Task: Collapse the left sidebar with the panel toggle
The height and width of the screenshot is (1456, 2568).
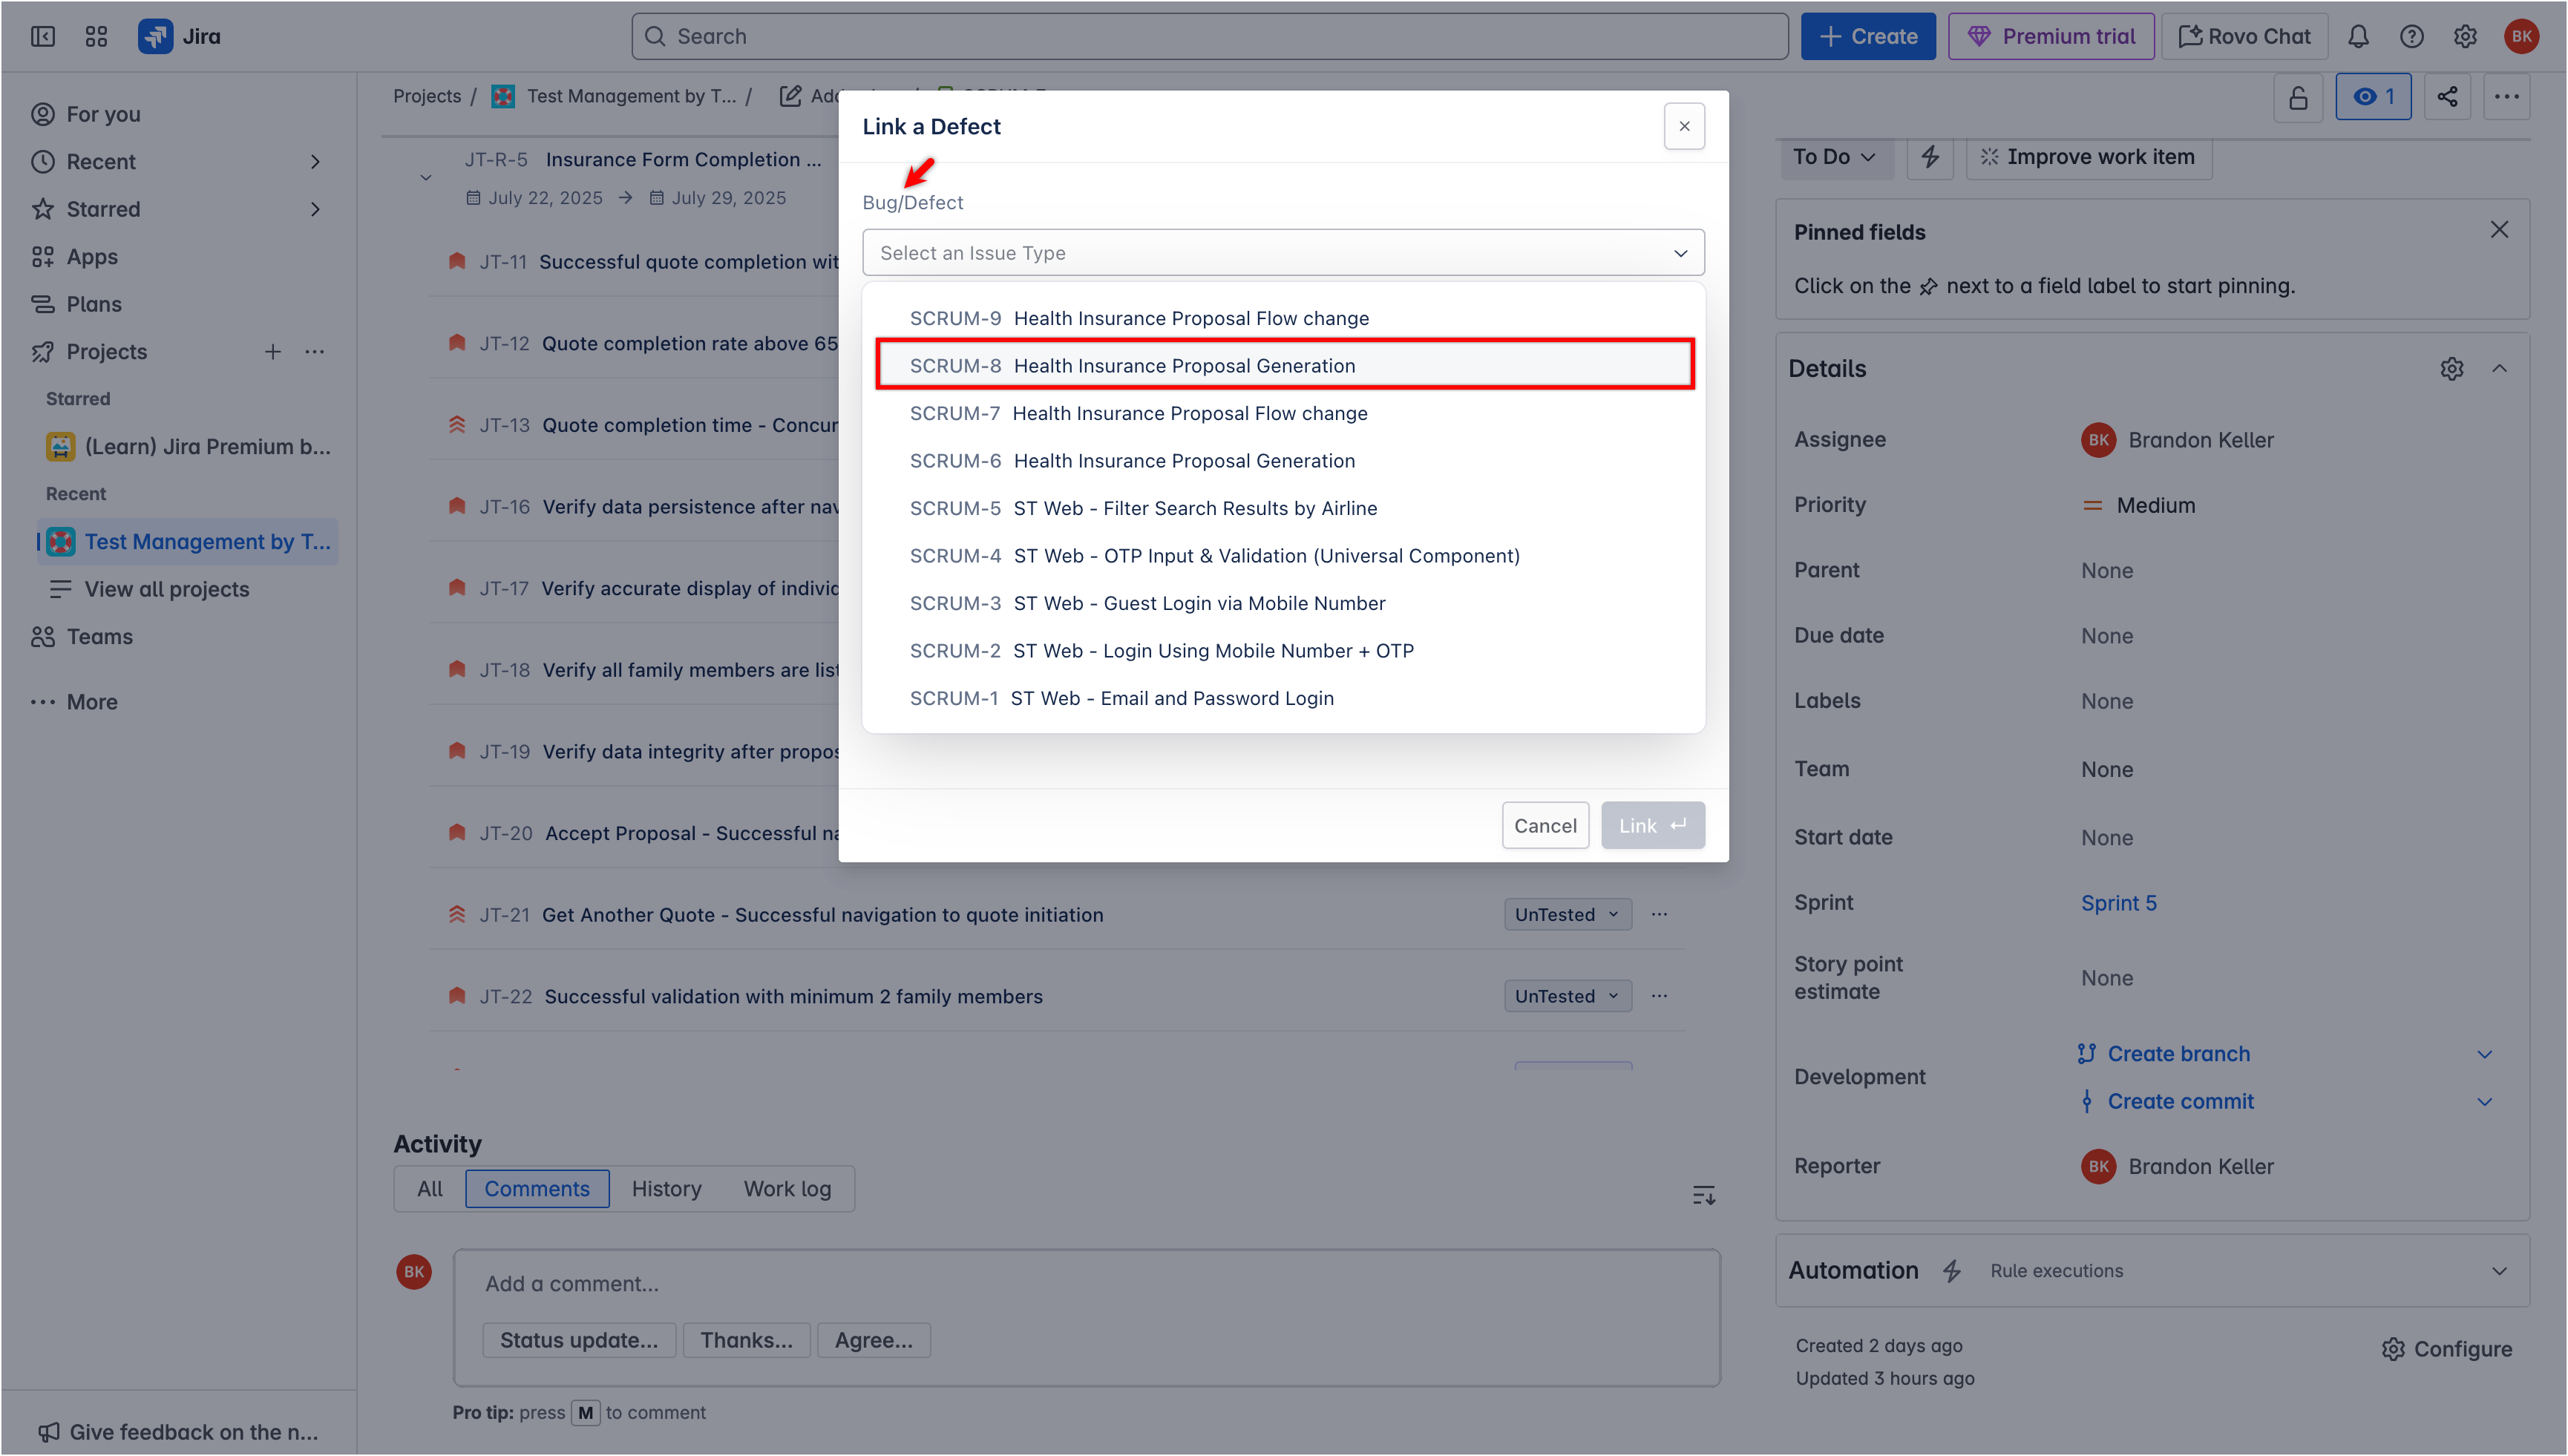Action: click(43, 36)
